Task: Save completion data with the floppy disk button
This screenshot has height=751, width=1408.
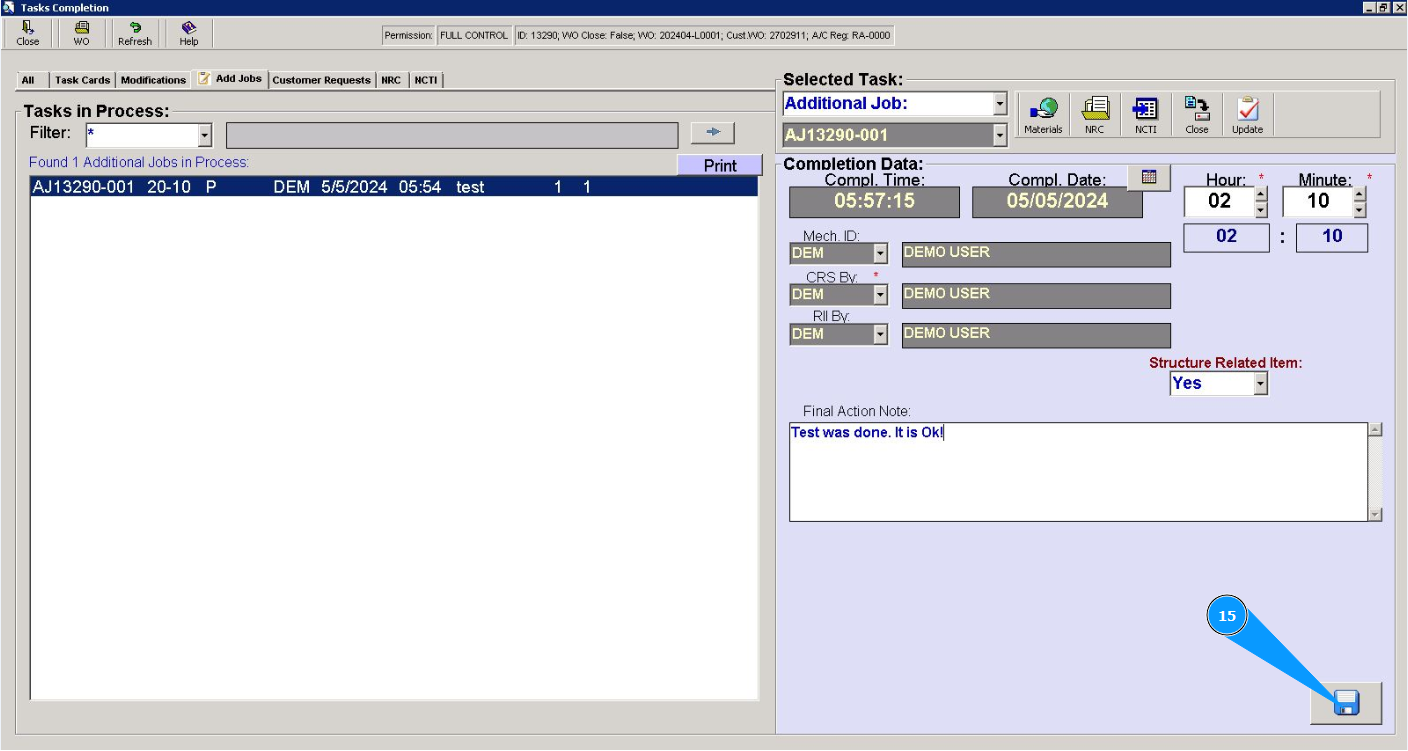Action: click(1346, 703)
